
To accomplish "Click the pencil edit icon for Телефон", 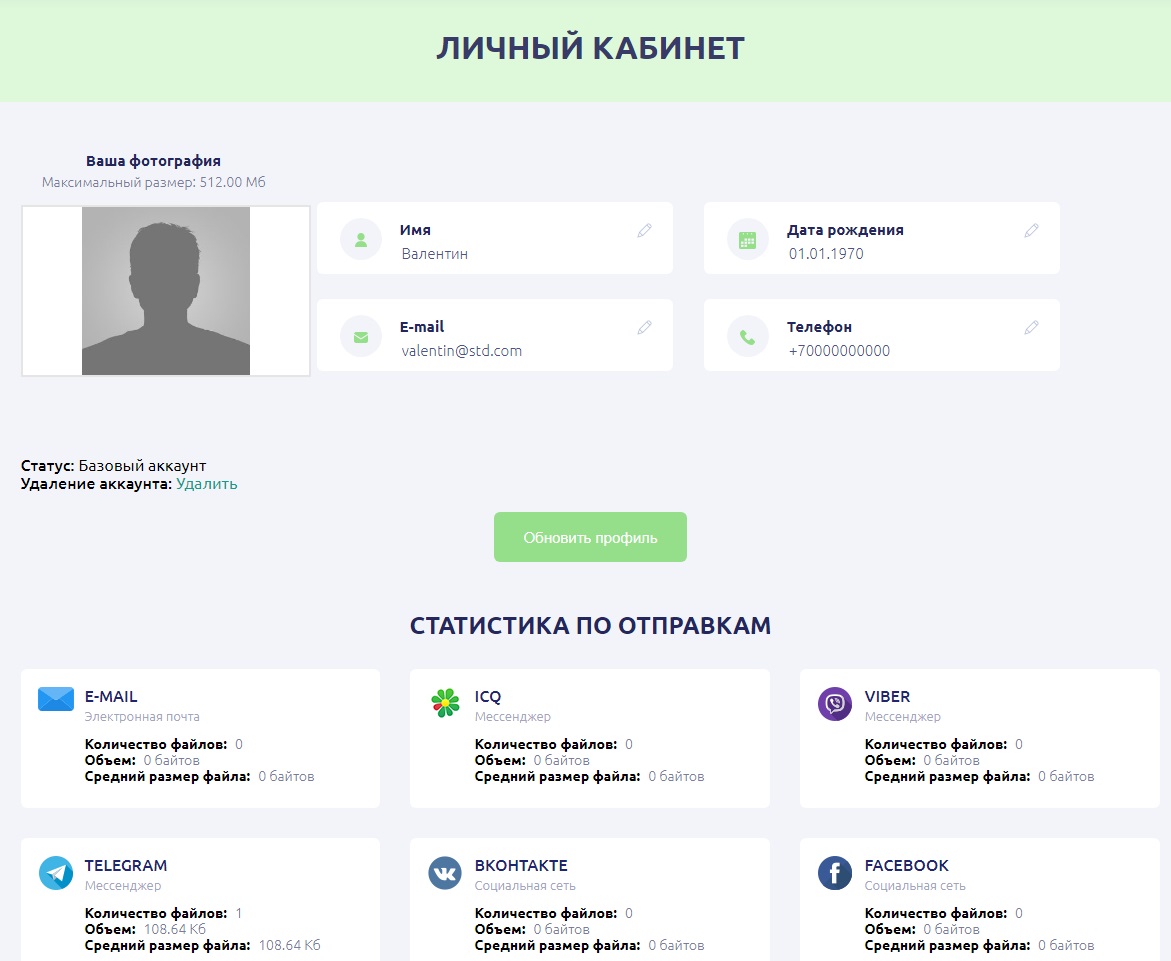I will (x=1031, y=327).
